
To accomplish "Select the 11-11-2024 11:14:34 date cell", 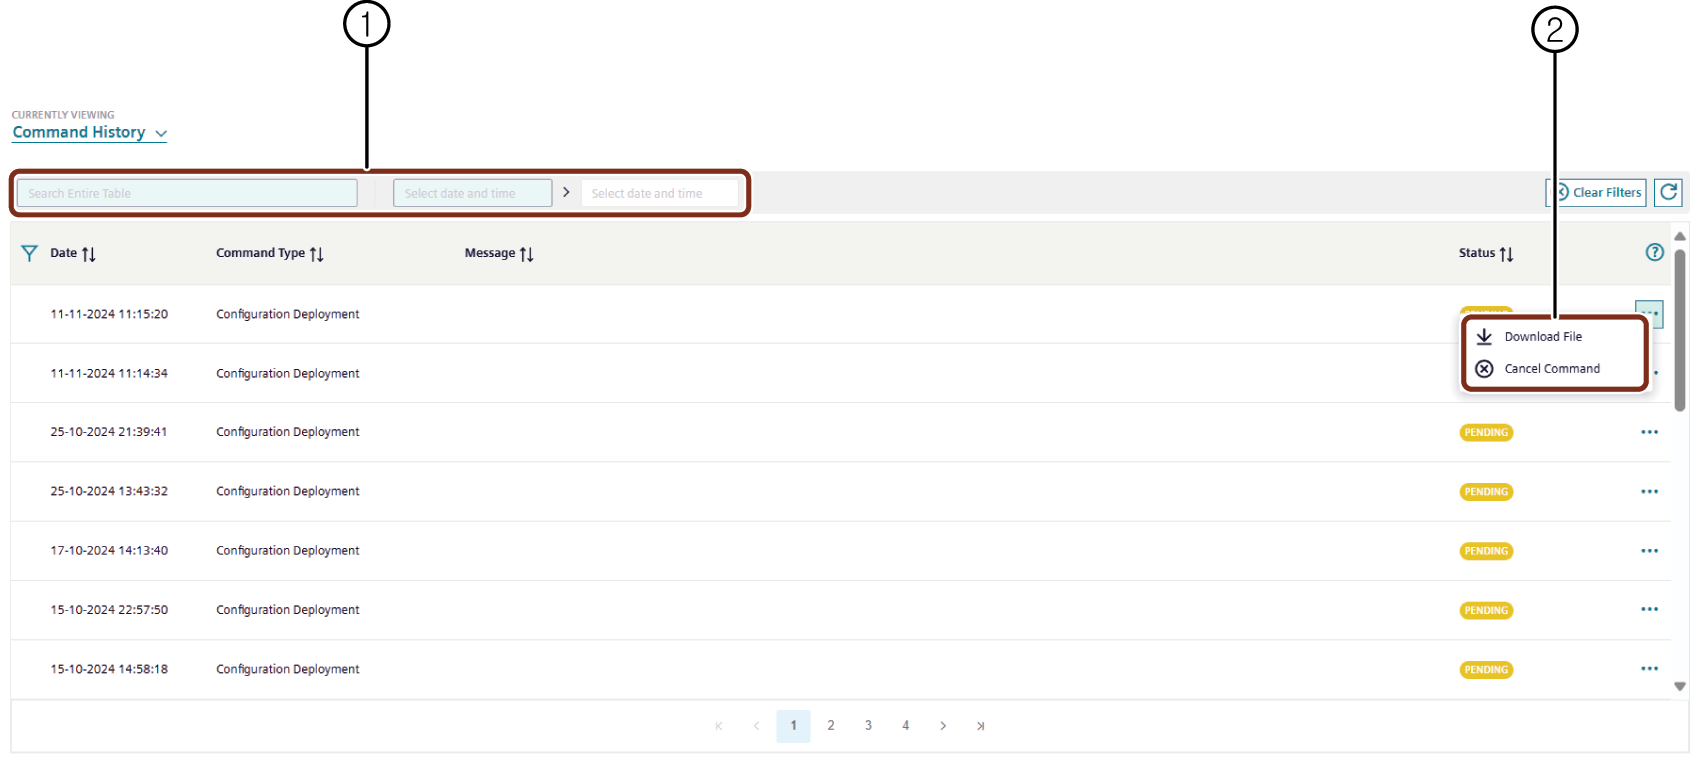I will (109, 373).
